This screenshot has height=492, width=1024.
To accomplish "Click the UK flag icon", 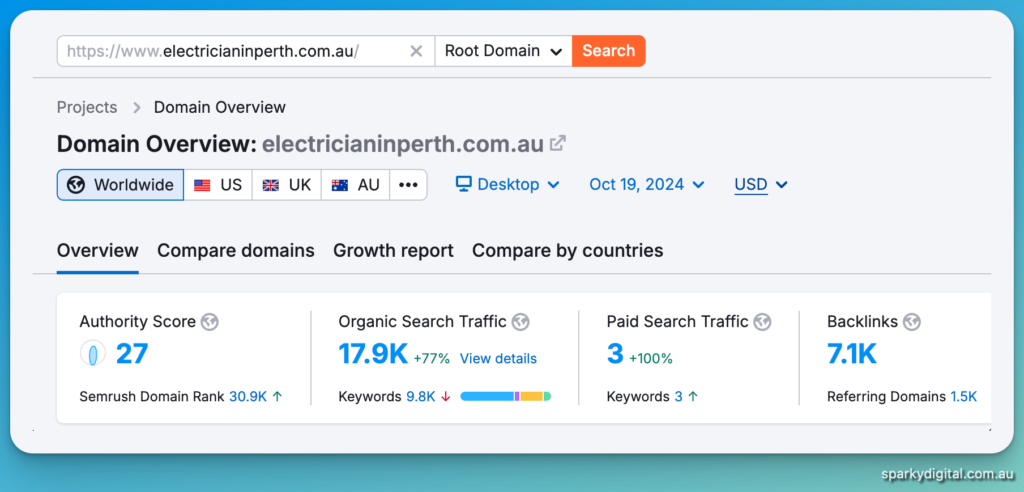I will tap(270, 185).
